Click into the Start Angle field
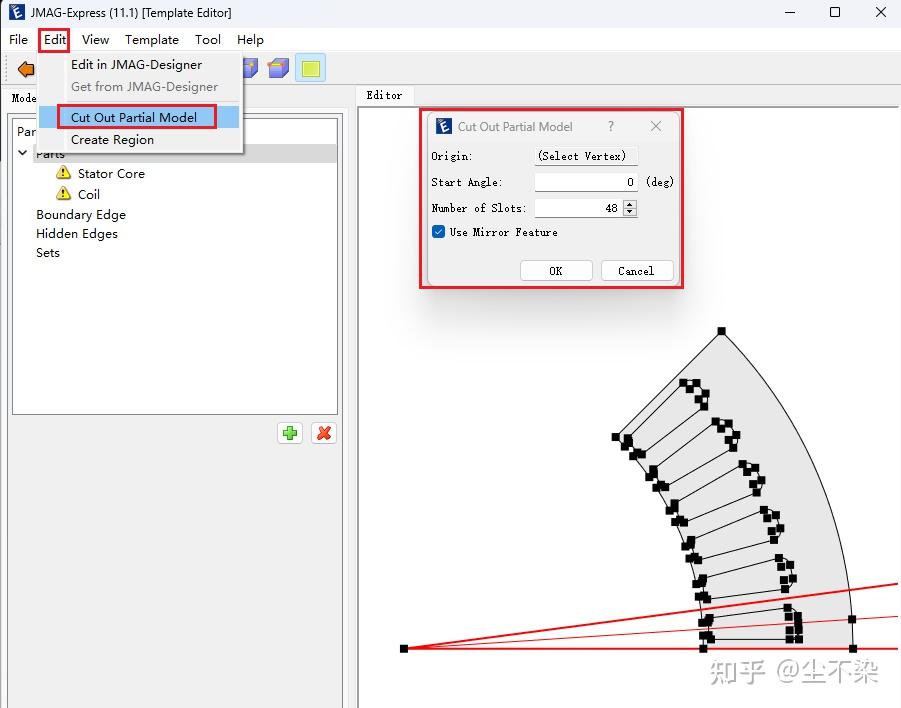 (x=586, y=182)
